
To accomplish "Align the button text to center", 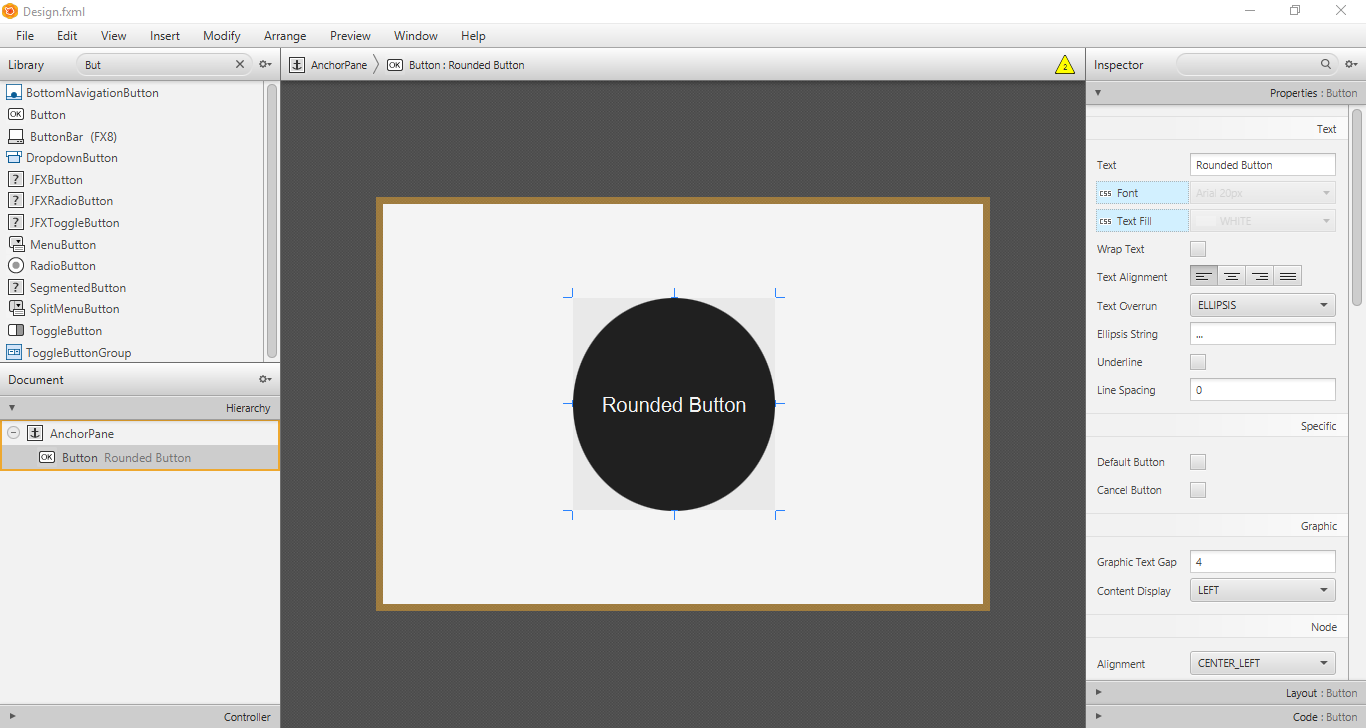I will (x=1231, y=276).
